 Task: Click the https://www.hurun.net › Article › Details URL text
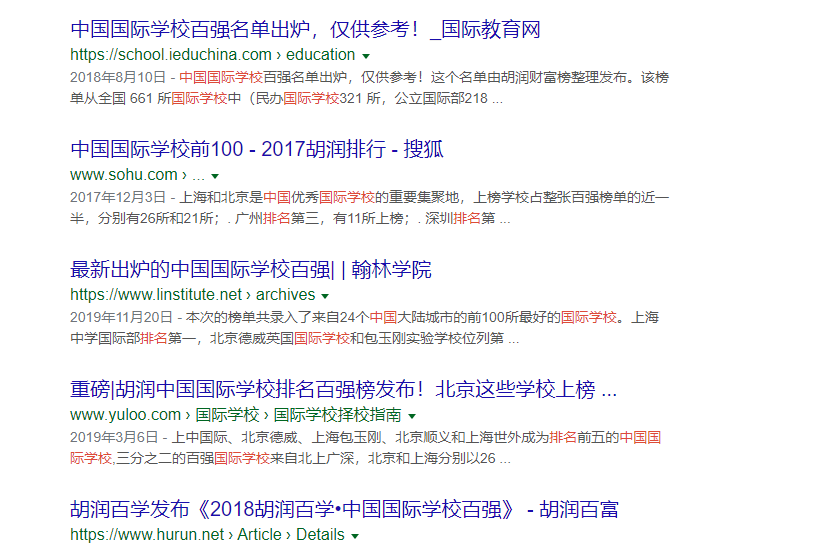[x=208, y=535]
